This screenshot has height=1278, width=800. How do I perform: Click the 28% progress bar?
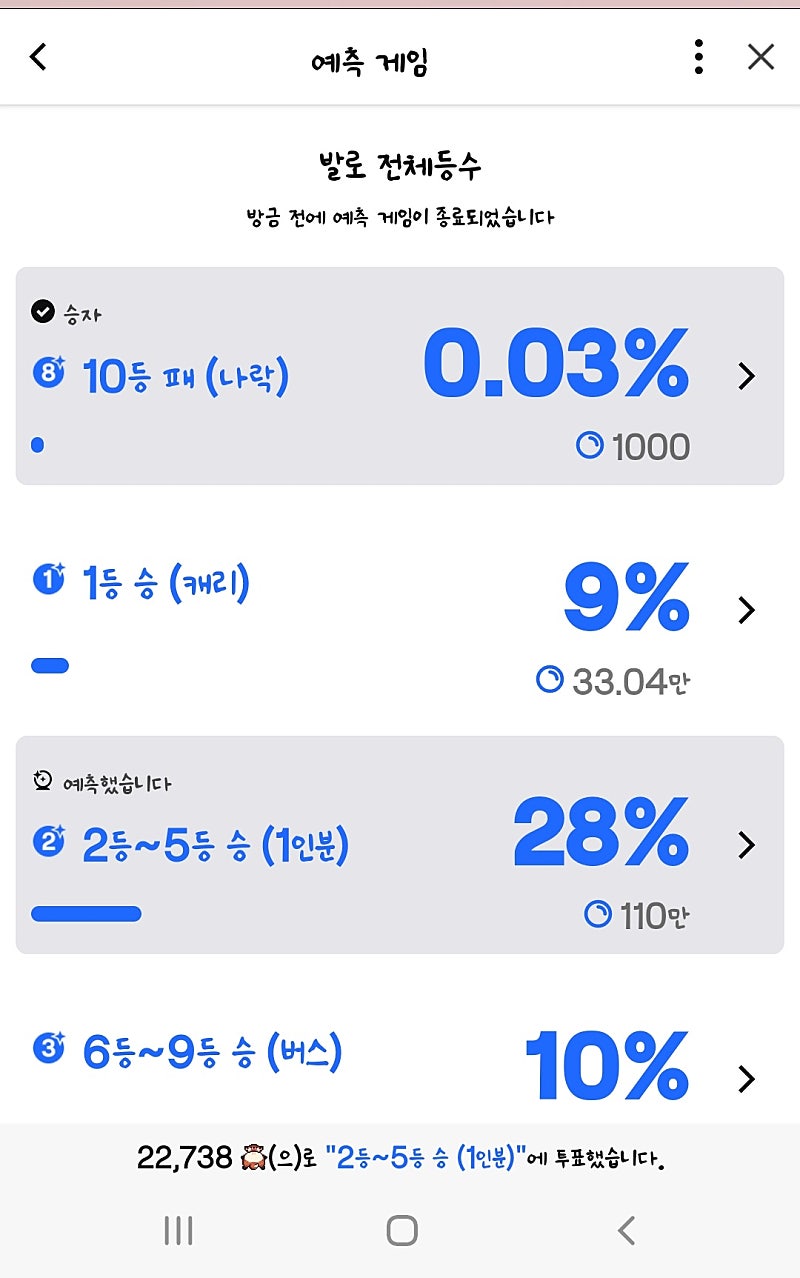[86, 913]
